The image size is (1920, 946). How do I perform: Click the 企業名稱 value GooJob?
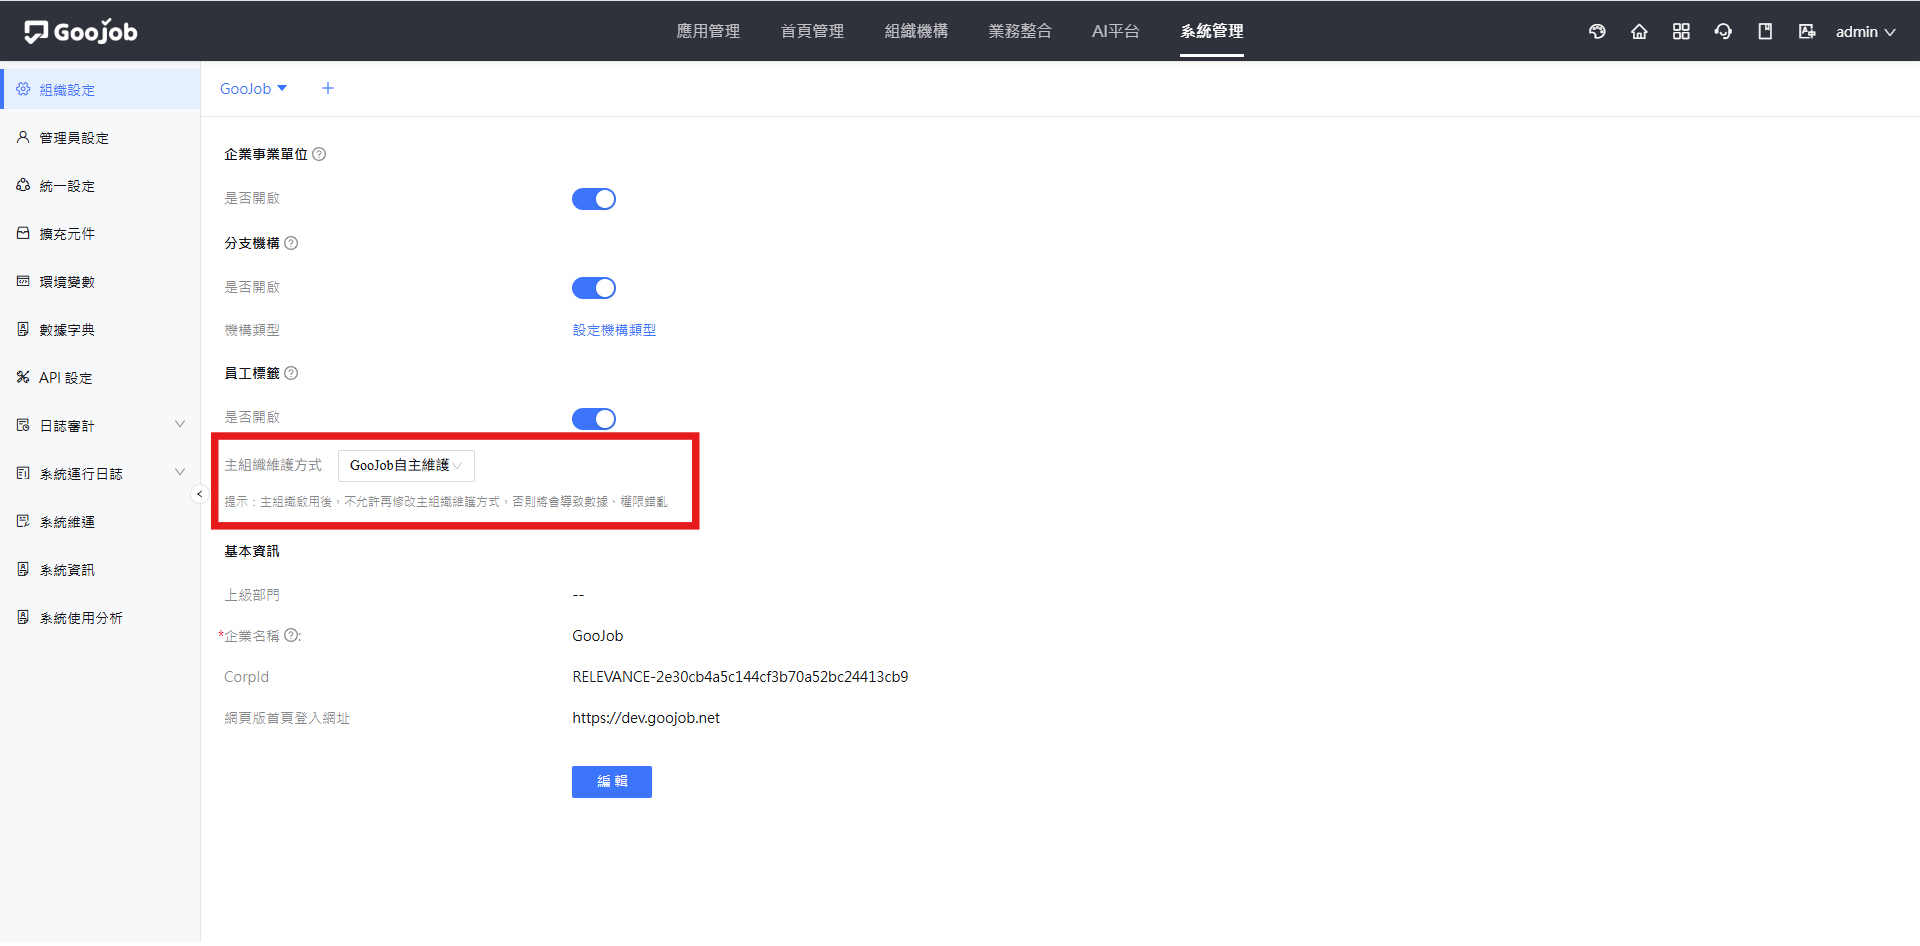point(598,636)
